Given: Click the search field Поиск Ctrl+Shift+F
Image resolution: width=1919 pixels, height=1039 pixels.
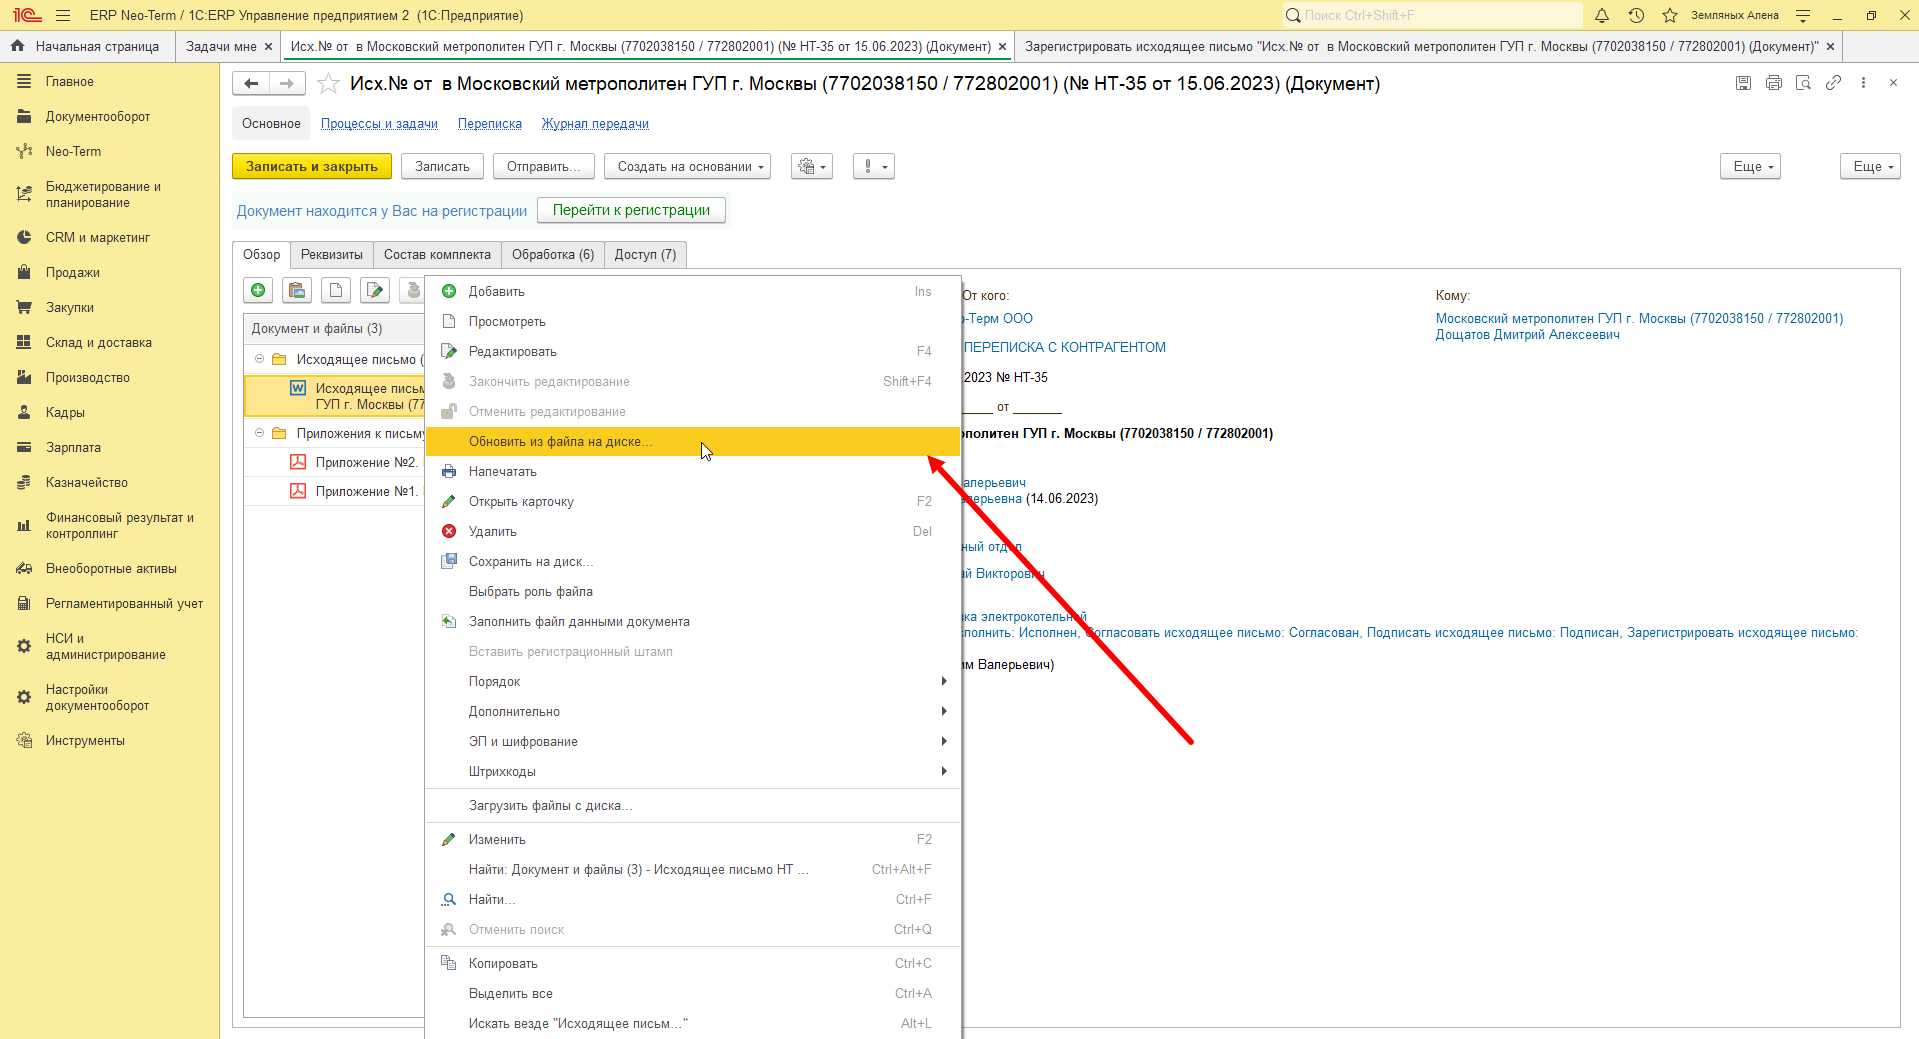Looking at the screenshot, I should coord(1432,15).
